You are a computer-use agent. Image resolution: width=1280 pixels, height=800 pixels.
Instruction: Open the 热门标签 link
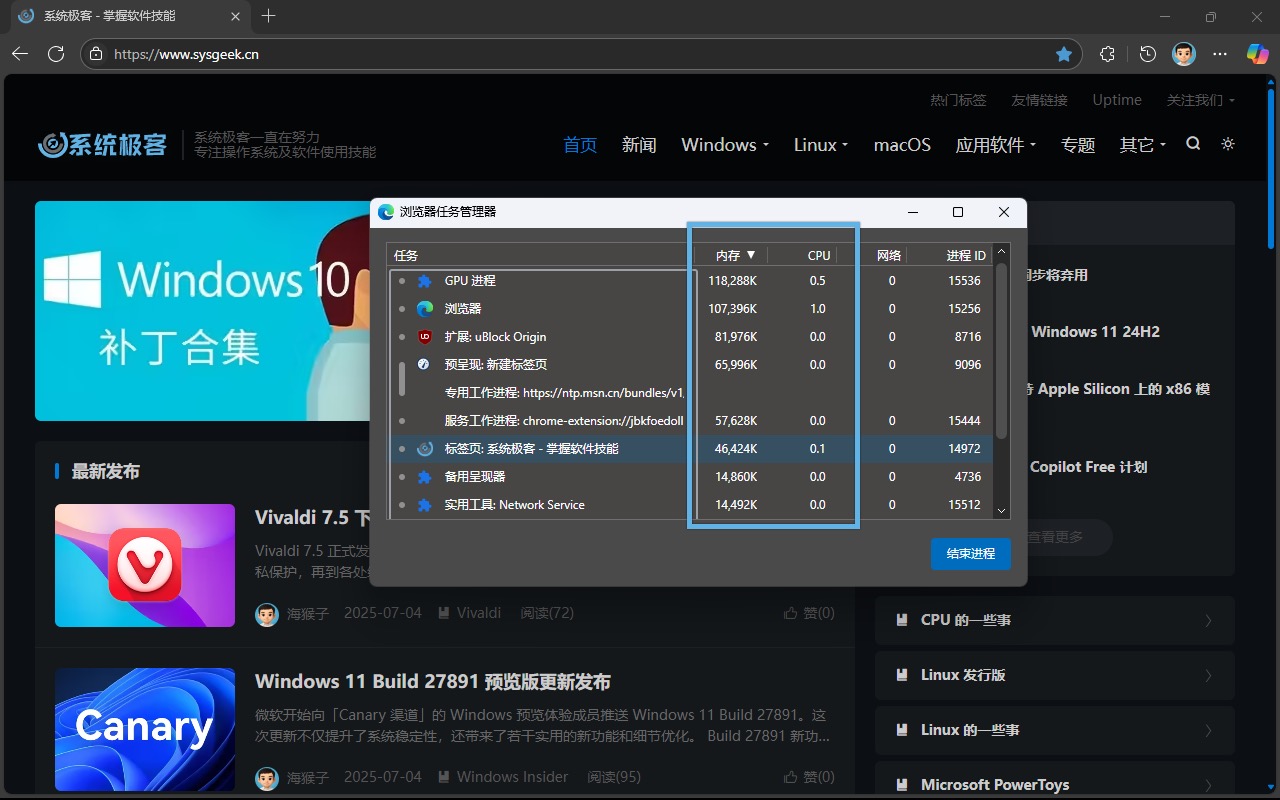[958, 100]
